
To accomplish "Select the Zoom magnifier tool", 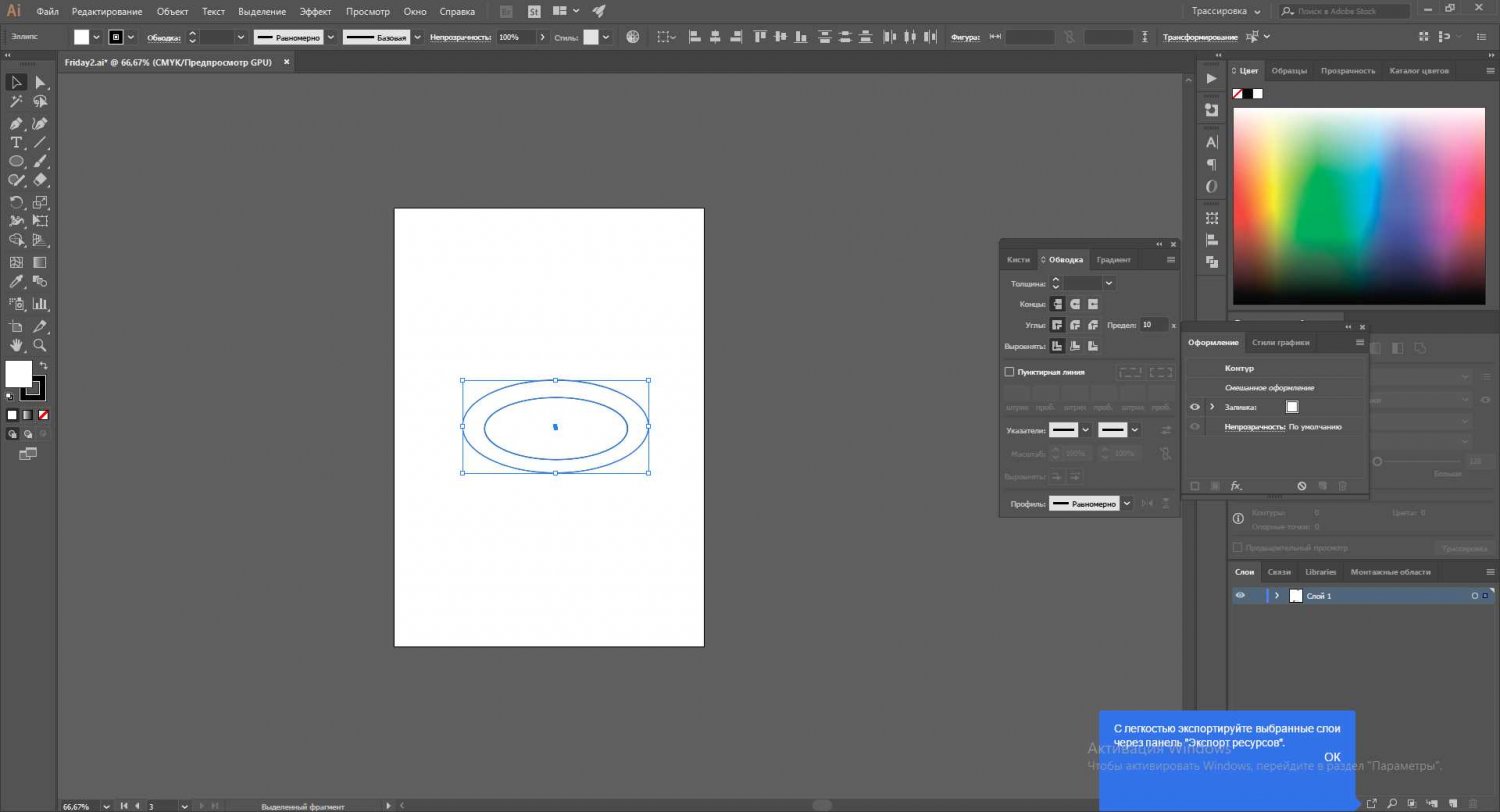I will (x=41, y=345).
